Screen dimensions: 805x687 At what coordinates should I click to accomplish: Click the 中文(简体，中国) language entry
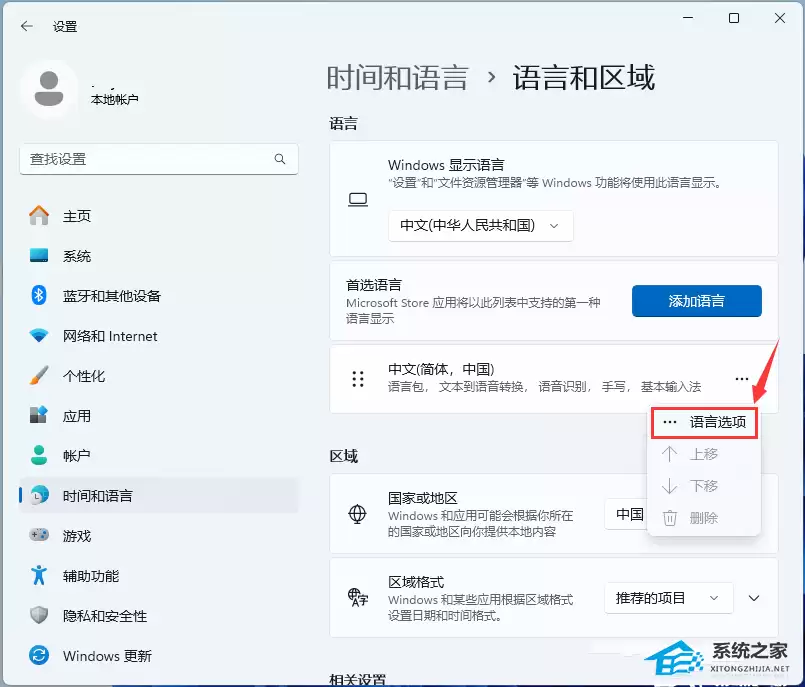coord(553,379)
